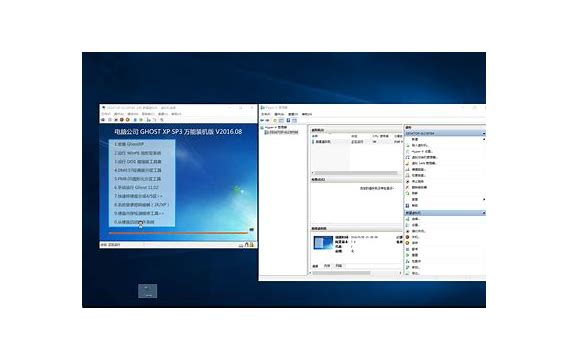The height and width of the screenshot is (360, 568).
Task: Click the VM list horizontal scrollbar
Action: (355, 173)
